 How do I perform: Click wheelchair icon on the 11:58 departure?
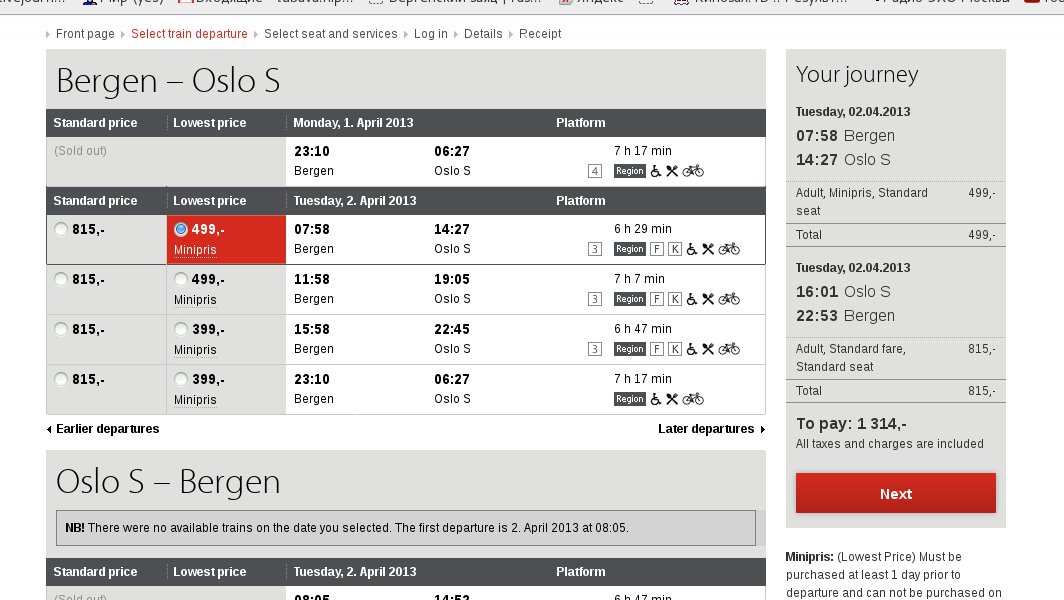pyautogui.click(x=691, y=299)
